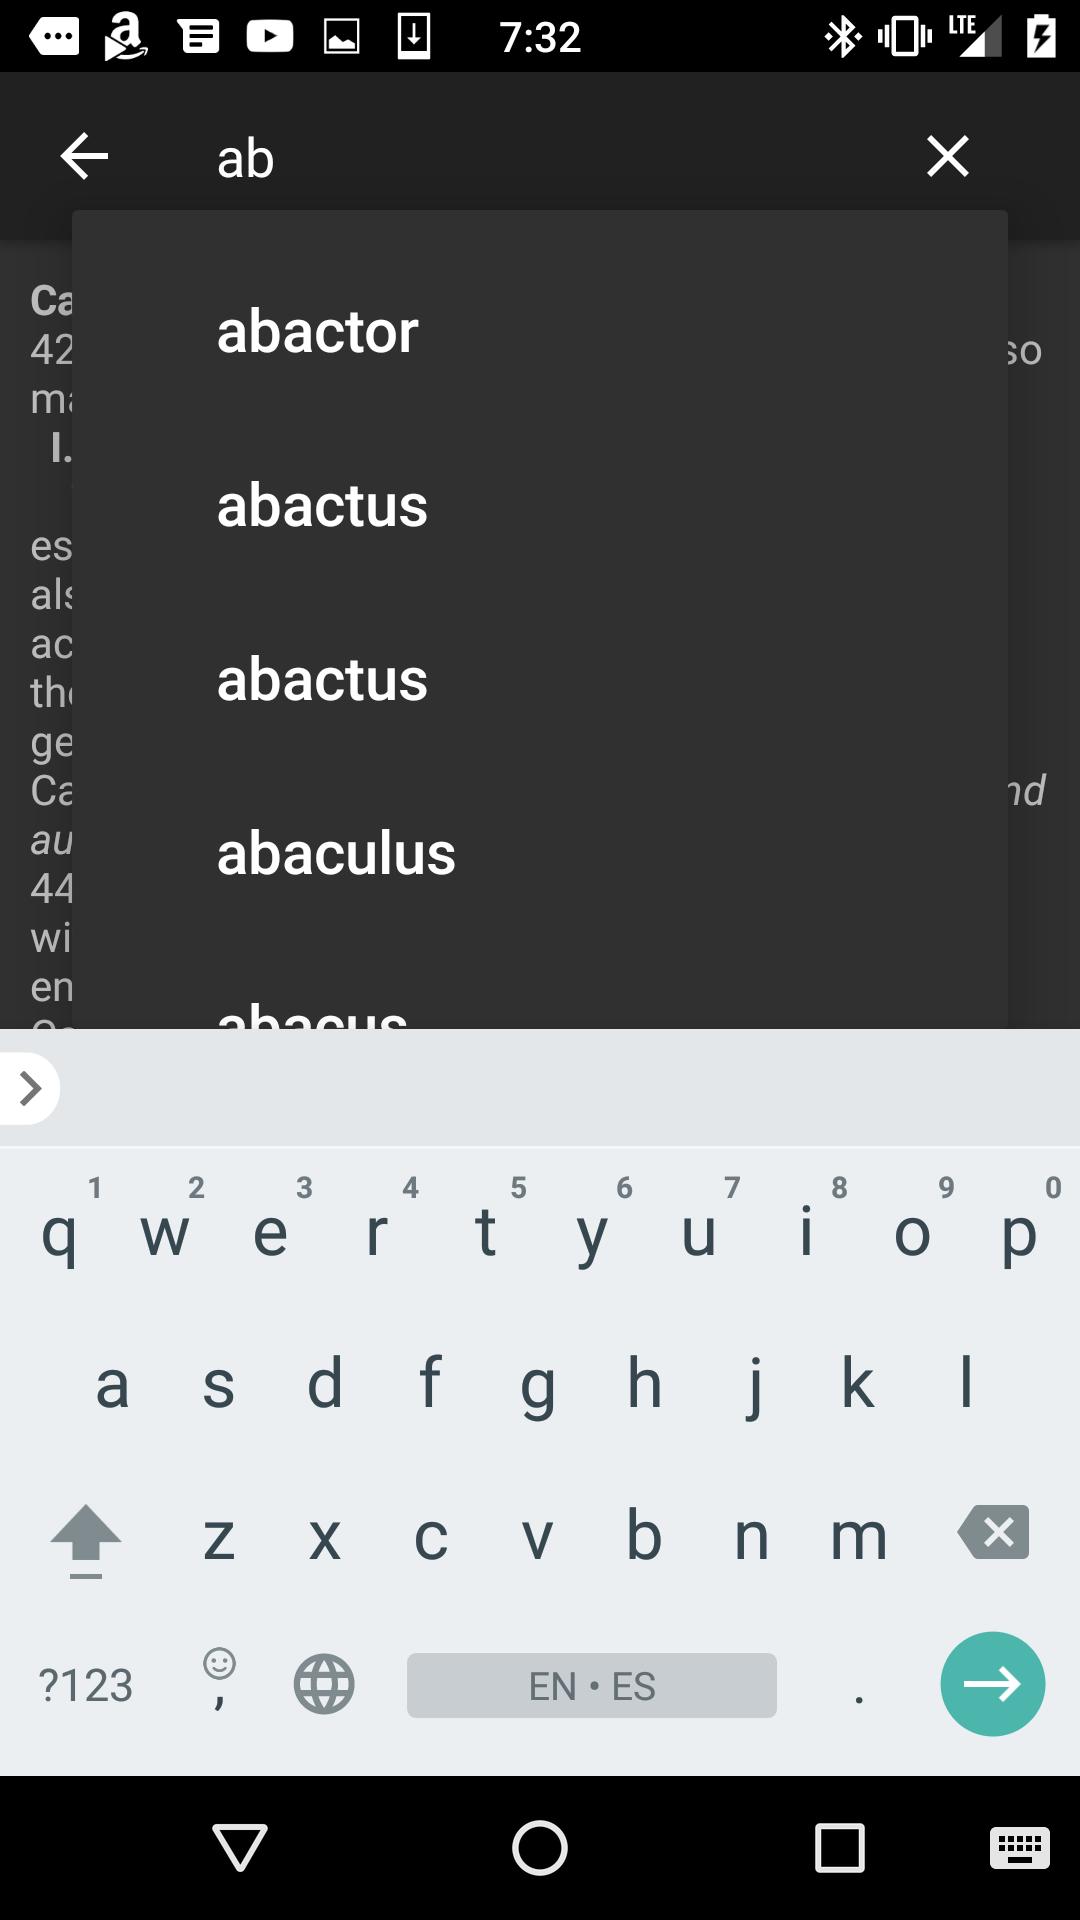Tap the keyboard backspace key
Screen dimensions: 1080x1920
pyautogui.click(x=993, y=1532)
